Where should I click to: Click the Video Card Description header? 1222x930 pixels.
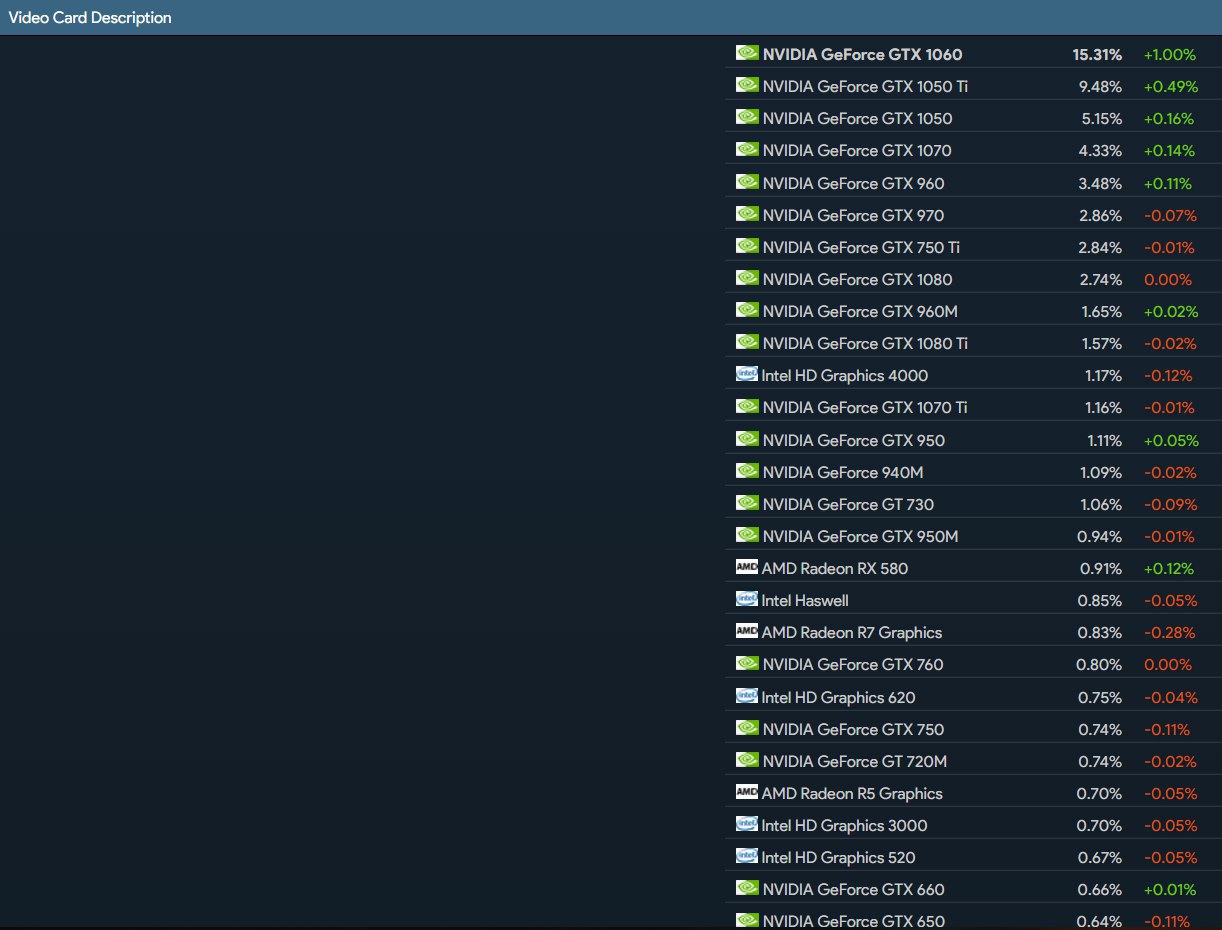tap(90, 18)
